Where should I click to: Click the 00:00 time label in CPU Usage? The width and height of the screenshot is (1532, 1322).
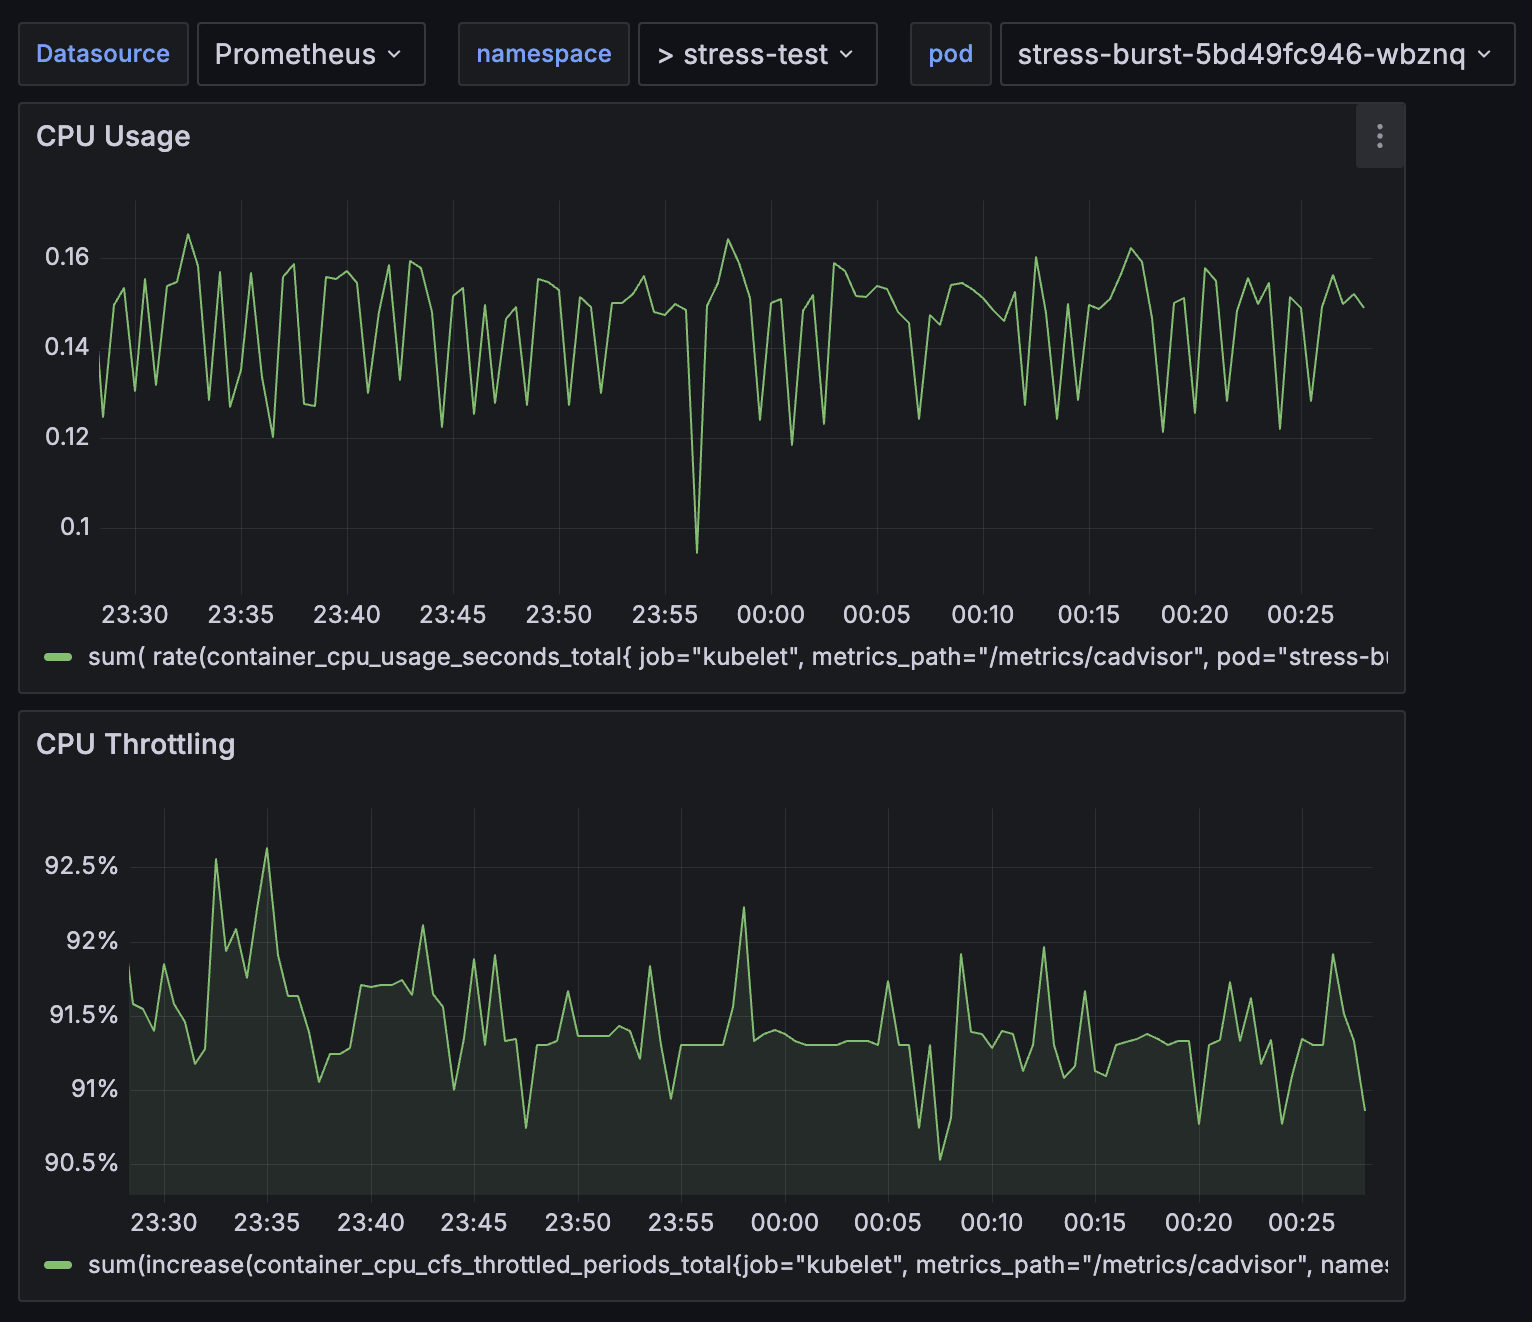pyautogui.click(x=771, y=615)
